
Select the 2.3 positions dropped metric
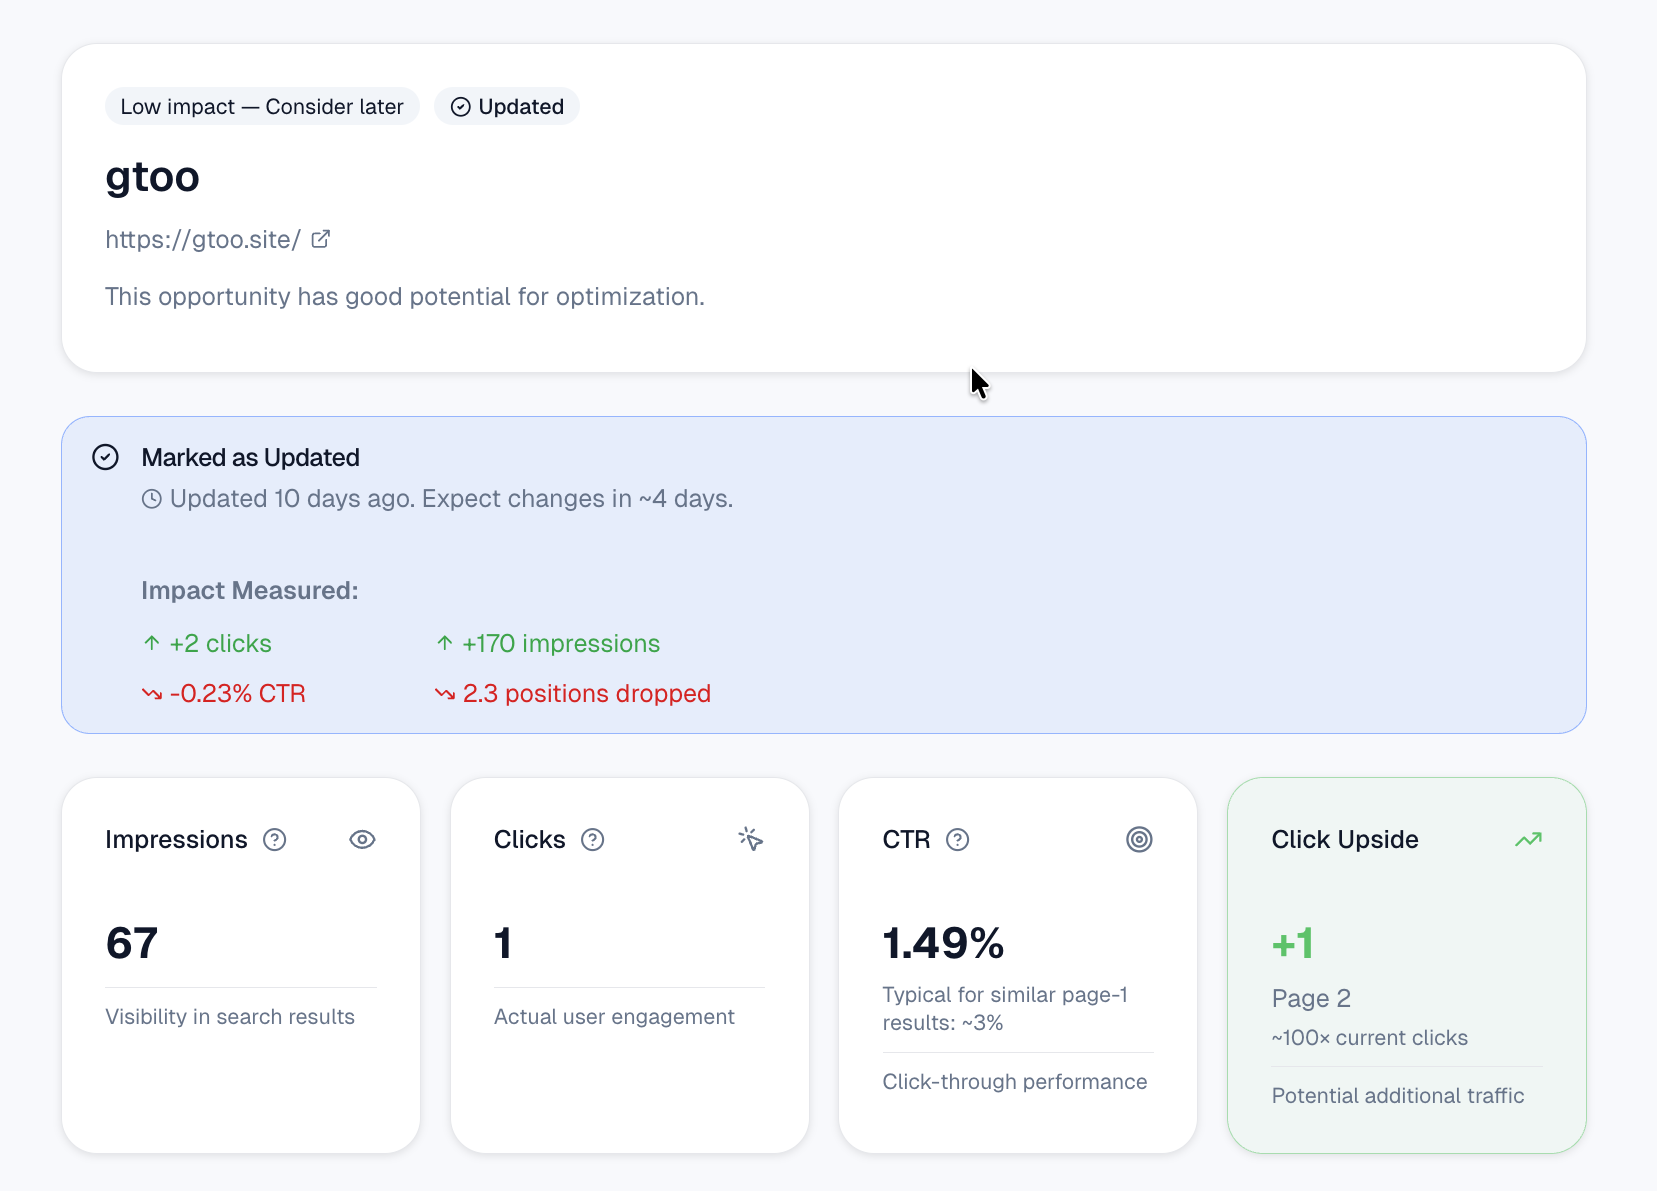click(x=587, y=693)
